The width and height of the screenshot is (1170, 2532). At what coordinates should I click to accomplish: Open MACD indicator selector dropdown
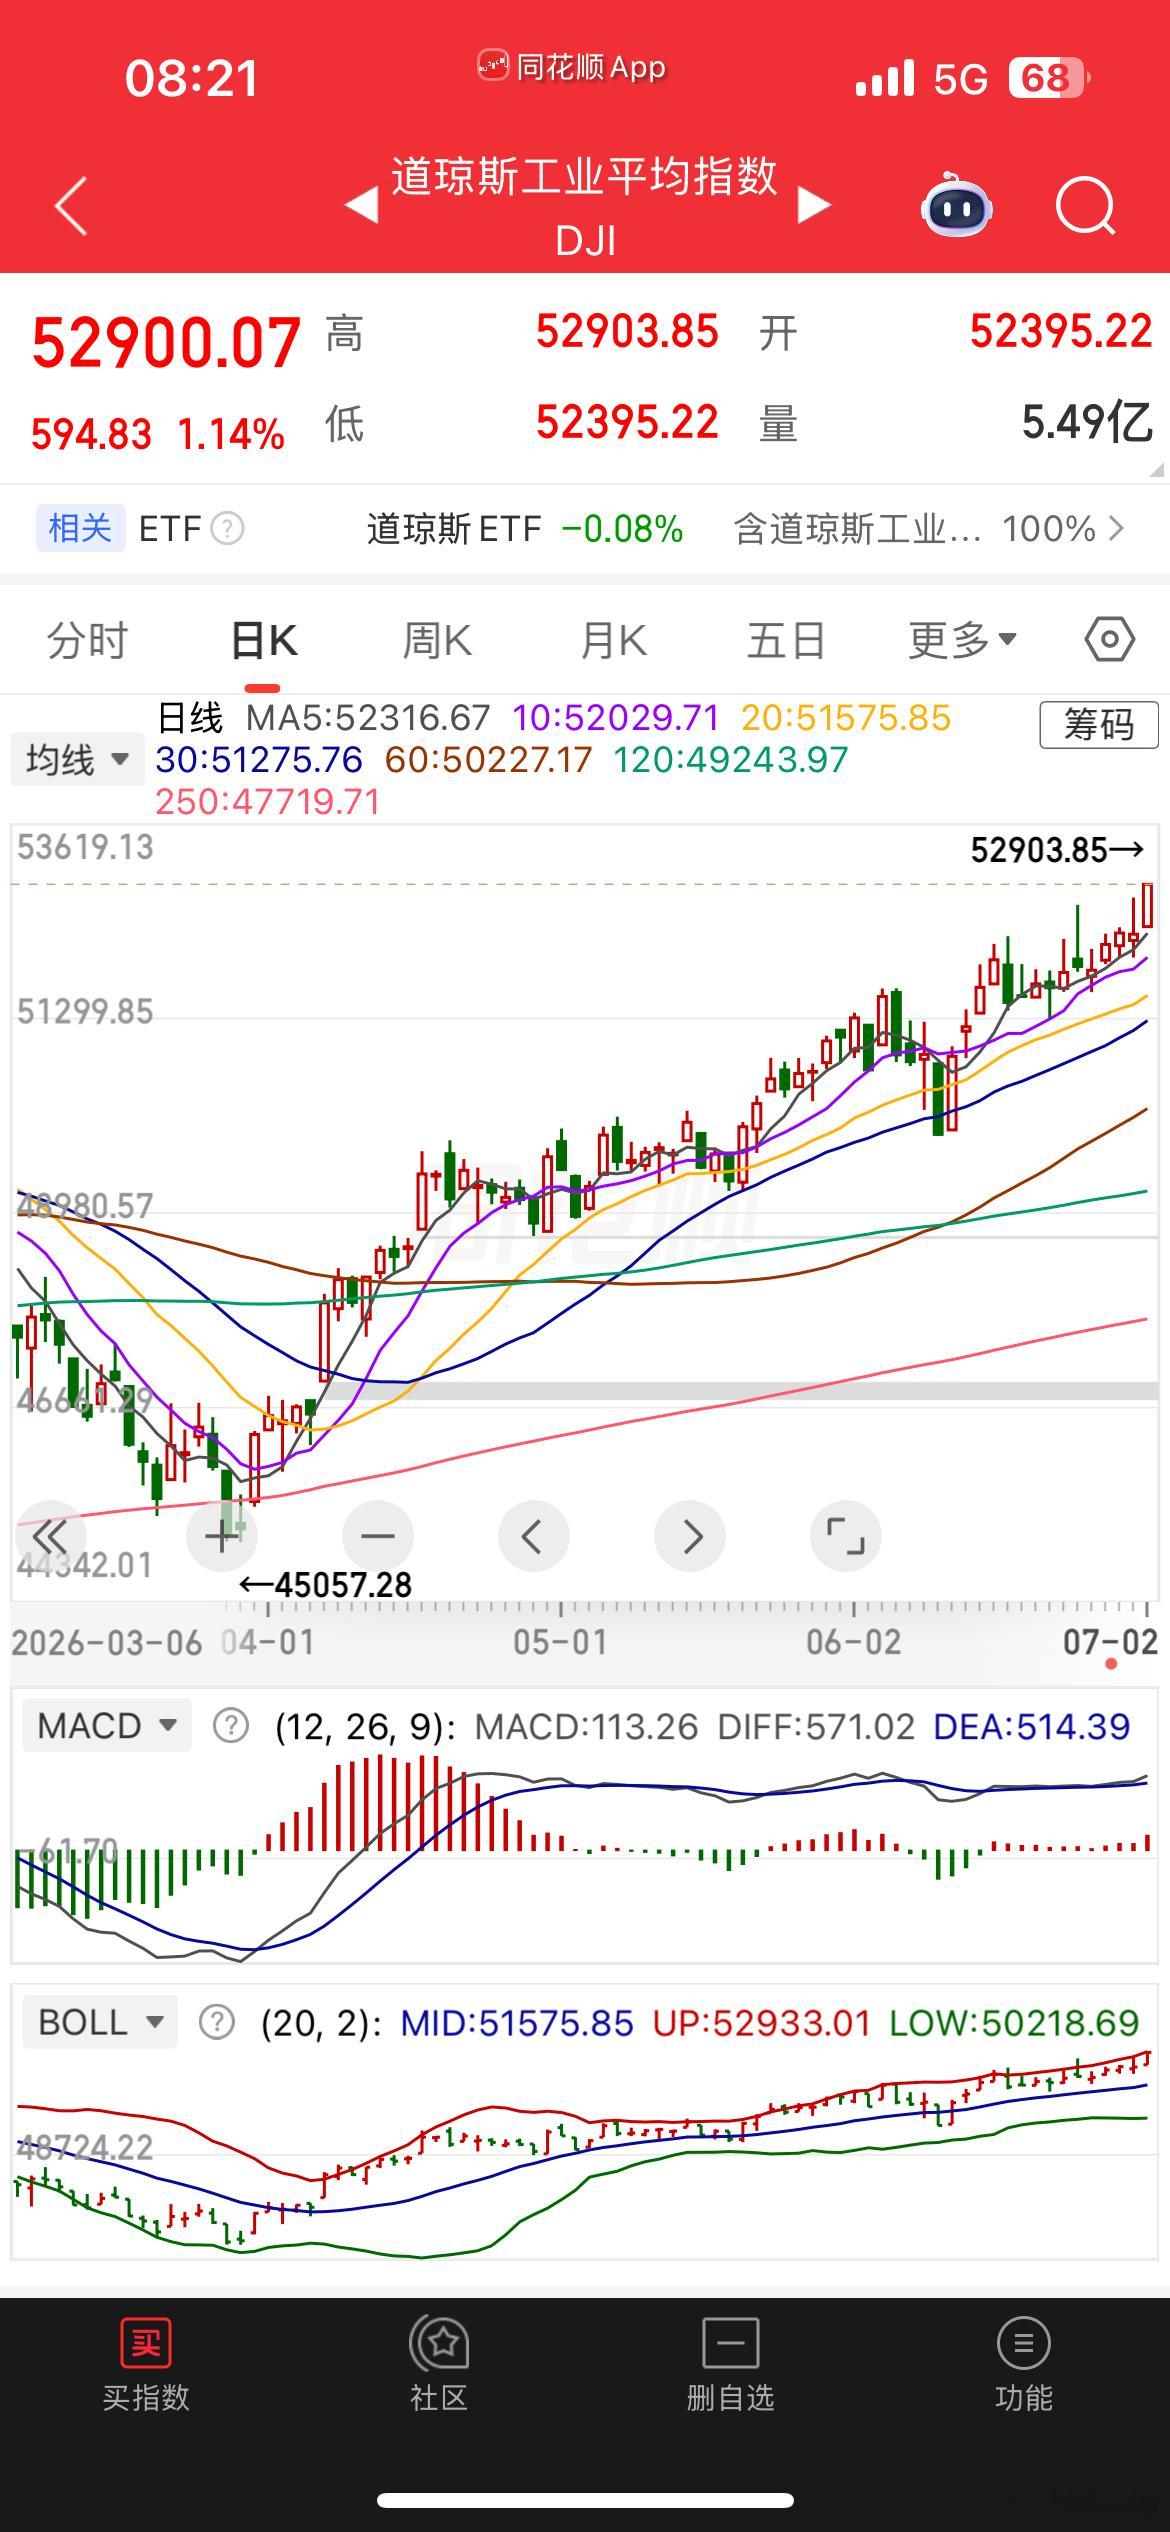tap(107, 1726)
